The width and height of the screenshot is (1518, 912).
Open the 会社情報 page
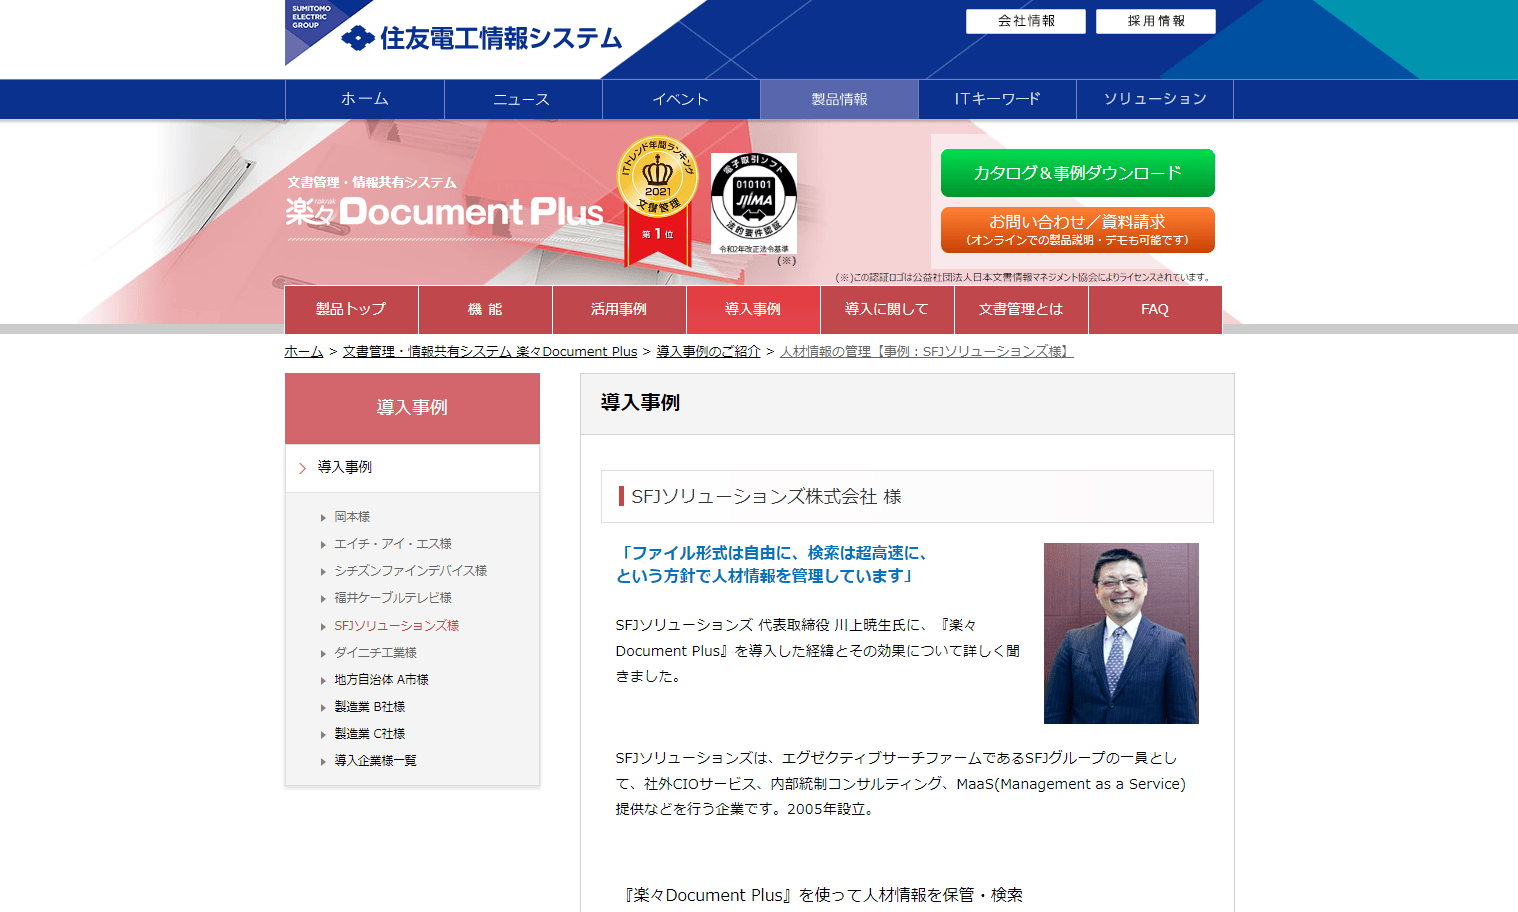pos(1026,21)
